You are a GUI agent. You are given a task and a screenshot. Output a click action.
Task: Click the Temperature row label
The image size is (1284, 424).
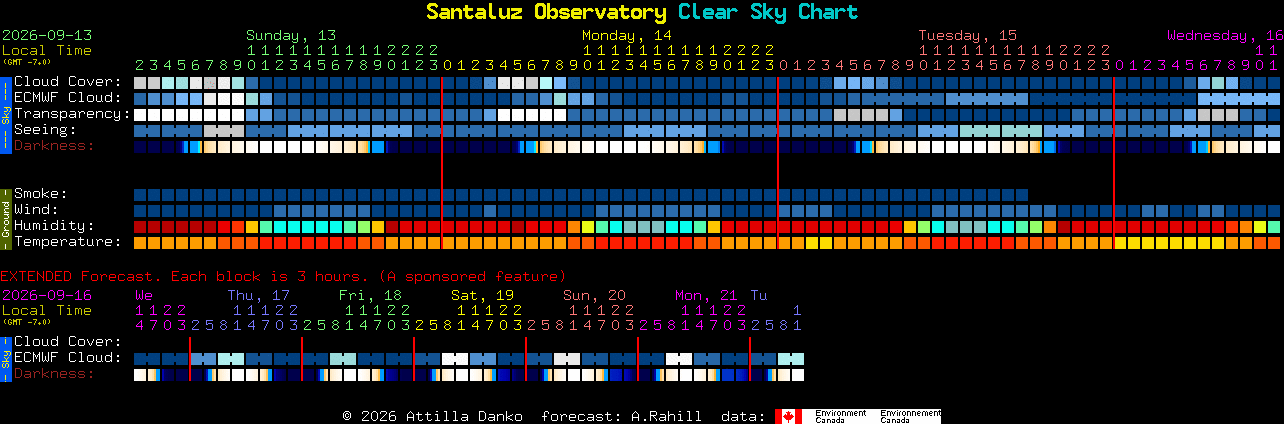tap(68, 241)
